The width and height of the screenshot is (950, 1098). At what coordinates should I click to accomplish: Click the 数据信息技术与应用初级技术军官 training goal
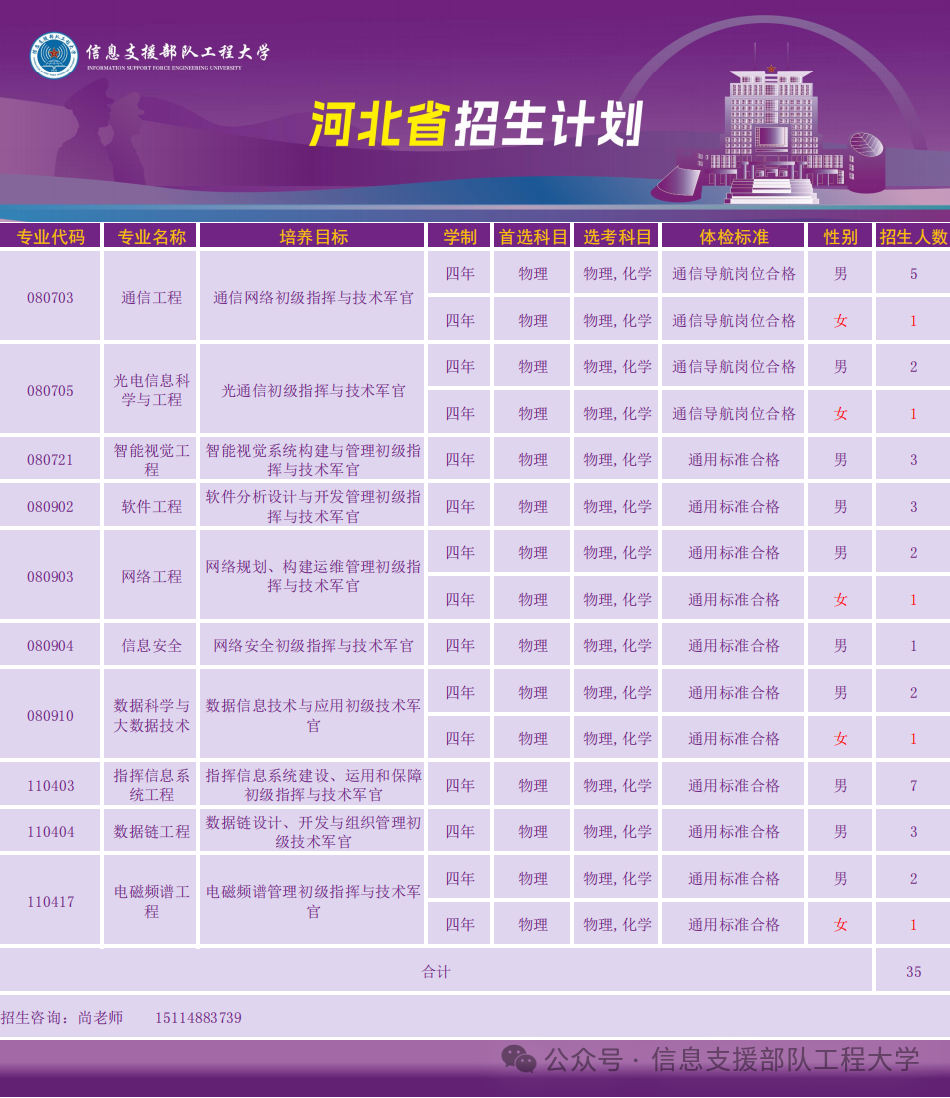pos(313,716)
